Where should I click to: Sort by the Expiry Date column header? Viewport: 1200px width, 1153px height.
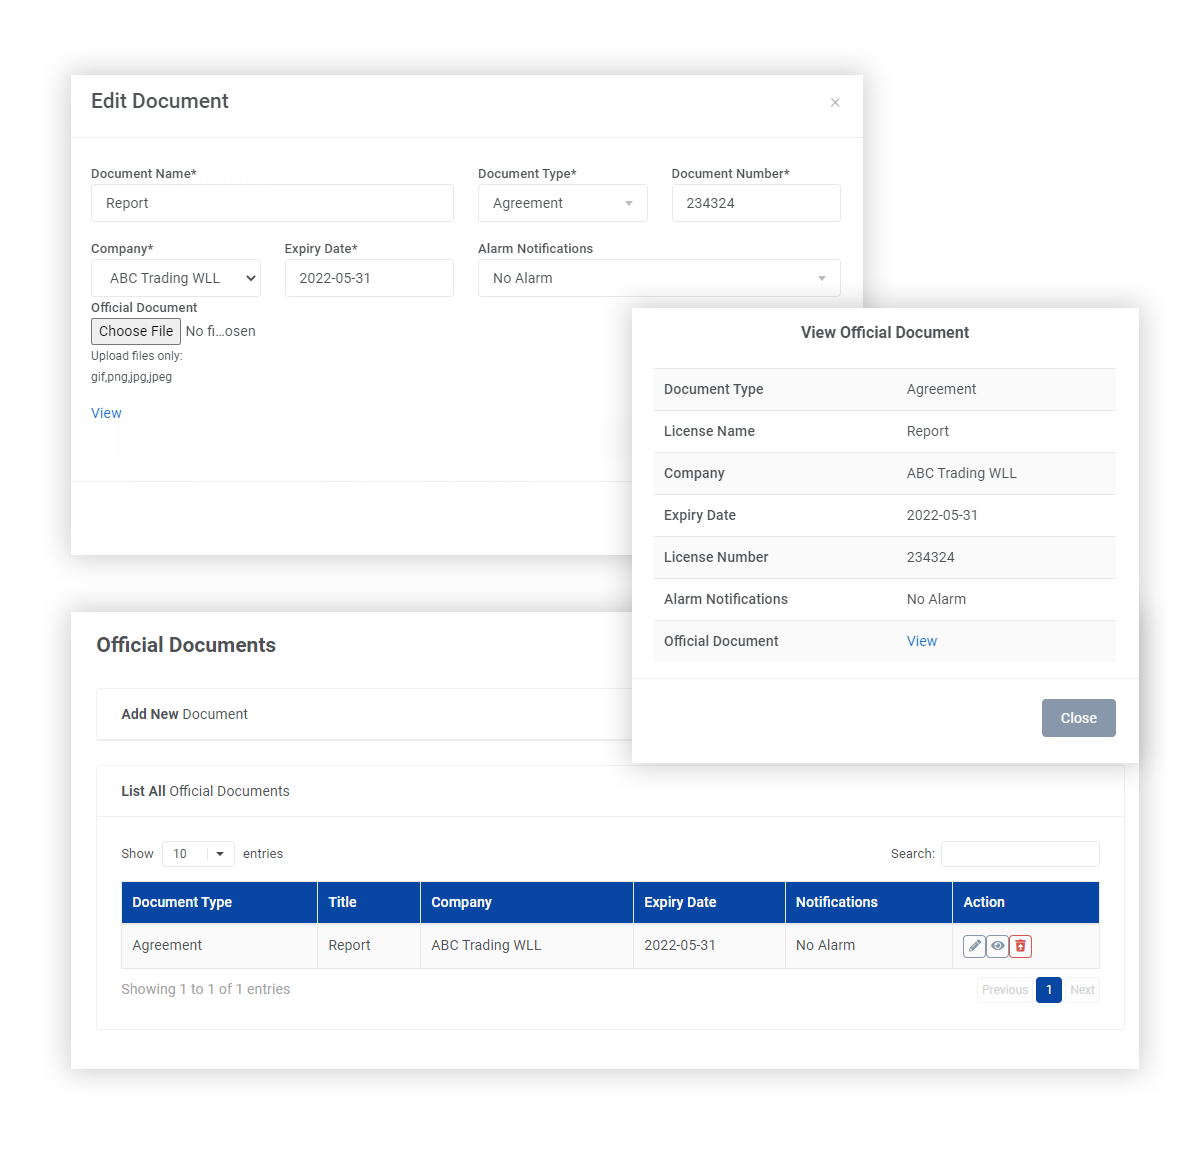(680, 902)
